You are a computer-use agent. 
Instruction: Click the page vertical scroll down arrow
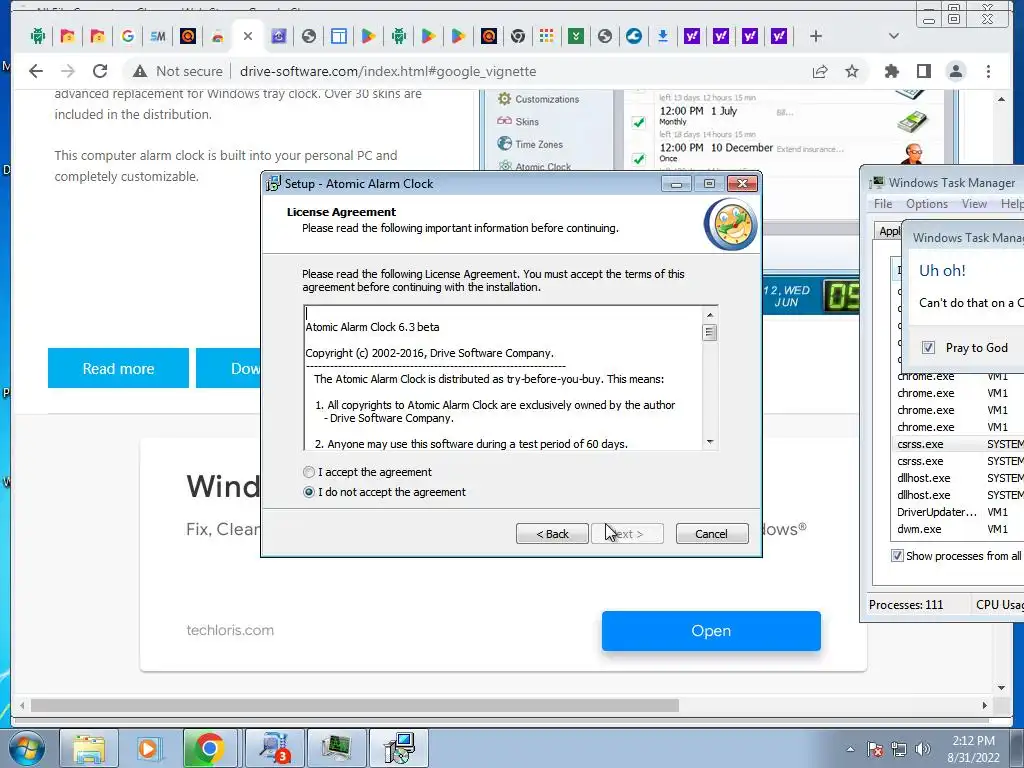pos(1002,687)
